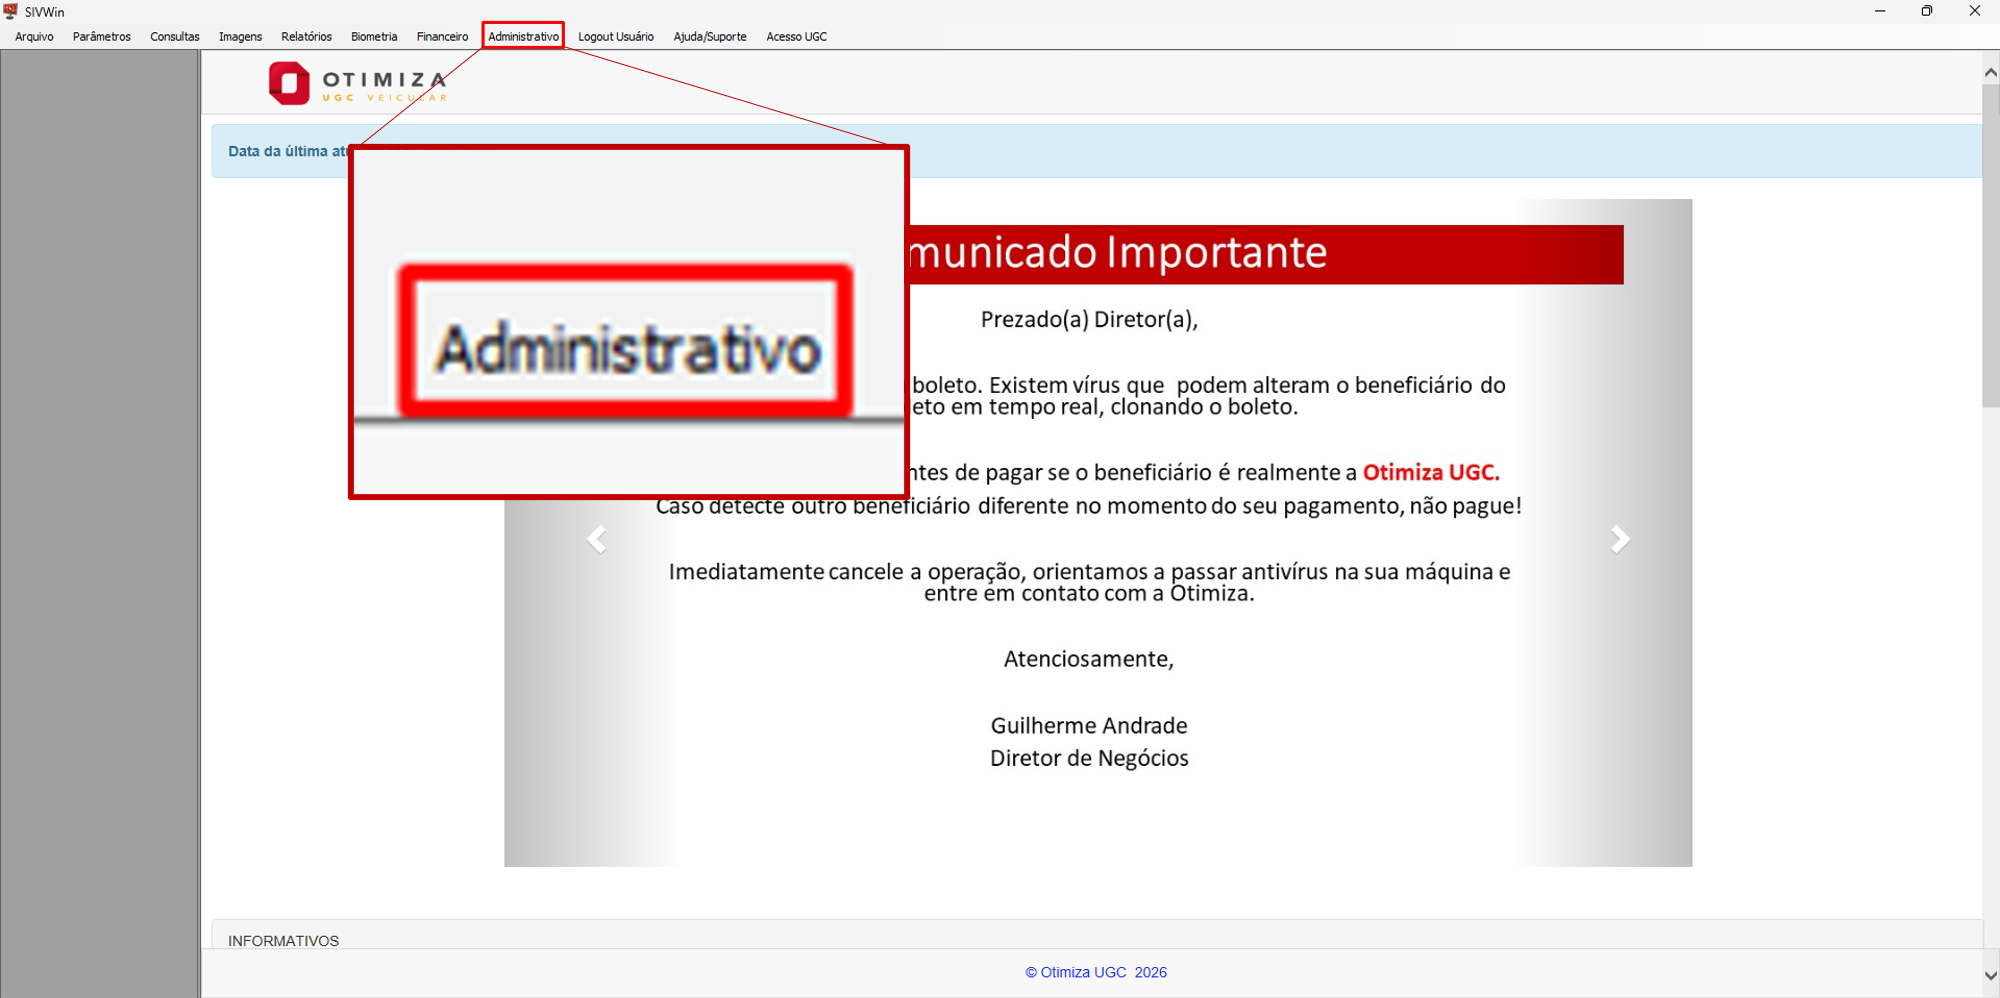Click the Atenciosamente, closing text
The image size is (2000, 998).
click(x=1089, y=659)
